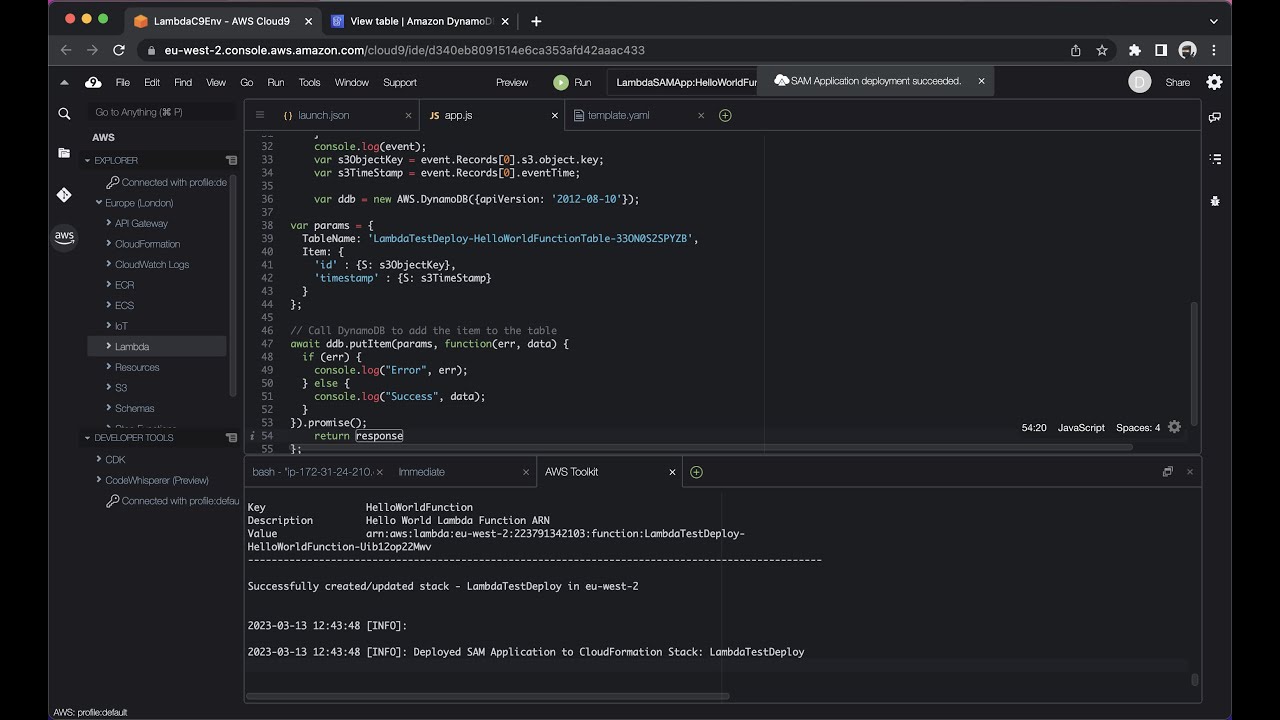The image size is (1280, 720).
Task: Open the EXPLORER section options menu
Action: (x=231, y=160)
